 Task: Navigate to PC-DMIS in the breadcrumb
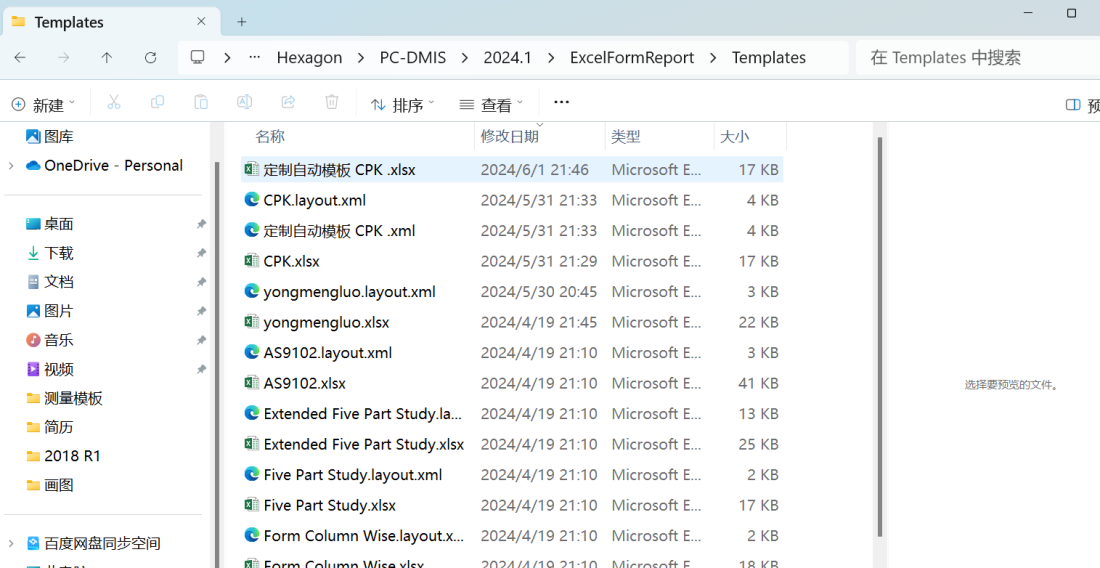[412, 58]
